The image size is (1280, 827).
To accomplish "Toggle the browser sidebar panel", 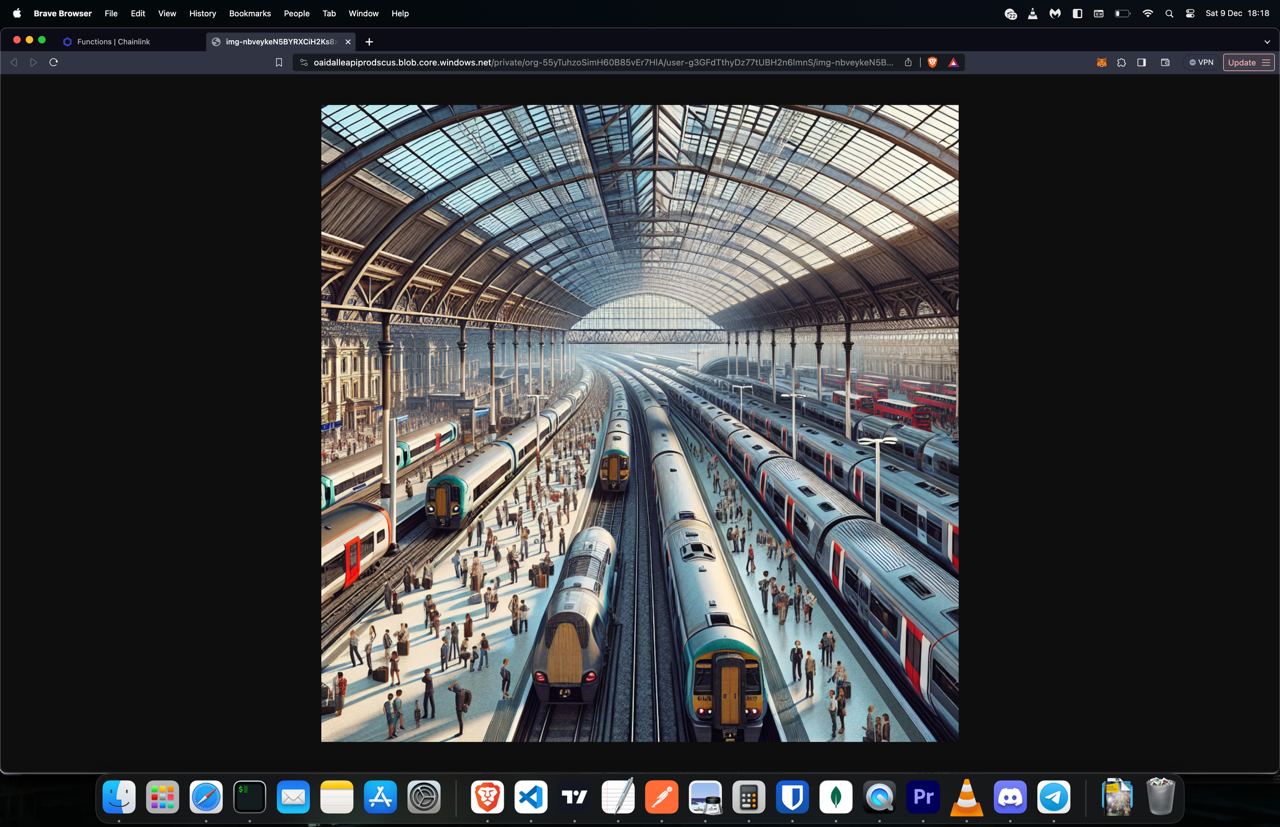I will [1141, 62].
